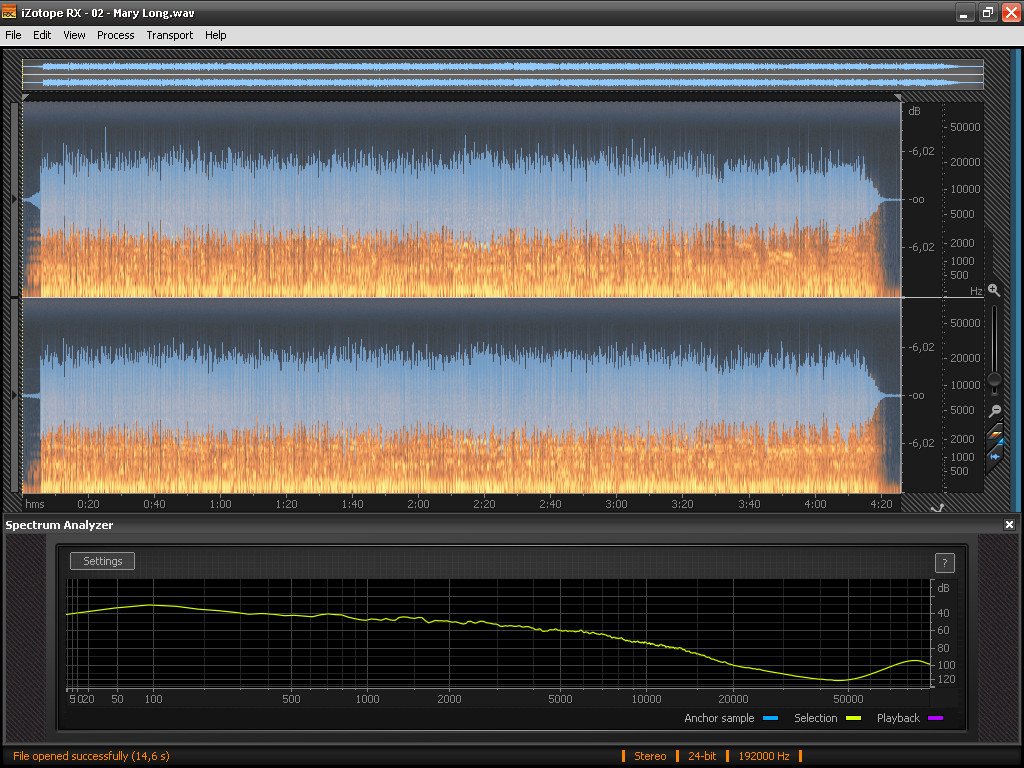1024x768 pixels.
Task: Click the upper channel arrow on the left edge
Action: coord(14,200)
